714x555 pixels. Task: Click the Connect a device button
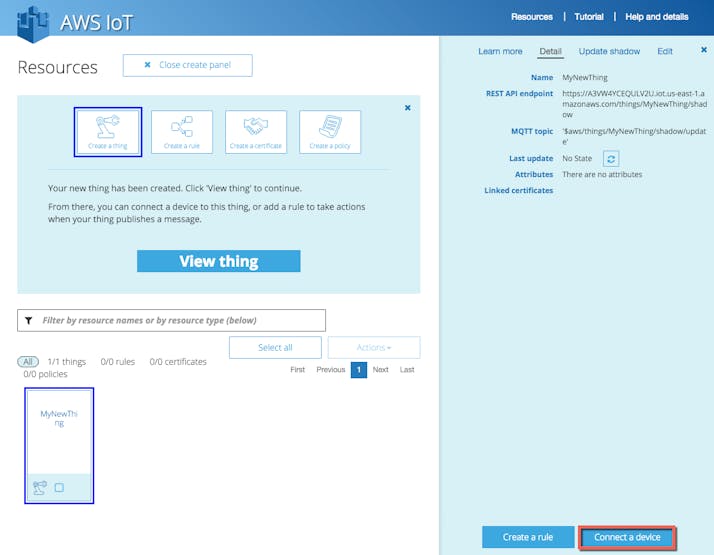[627, 537]
